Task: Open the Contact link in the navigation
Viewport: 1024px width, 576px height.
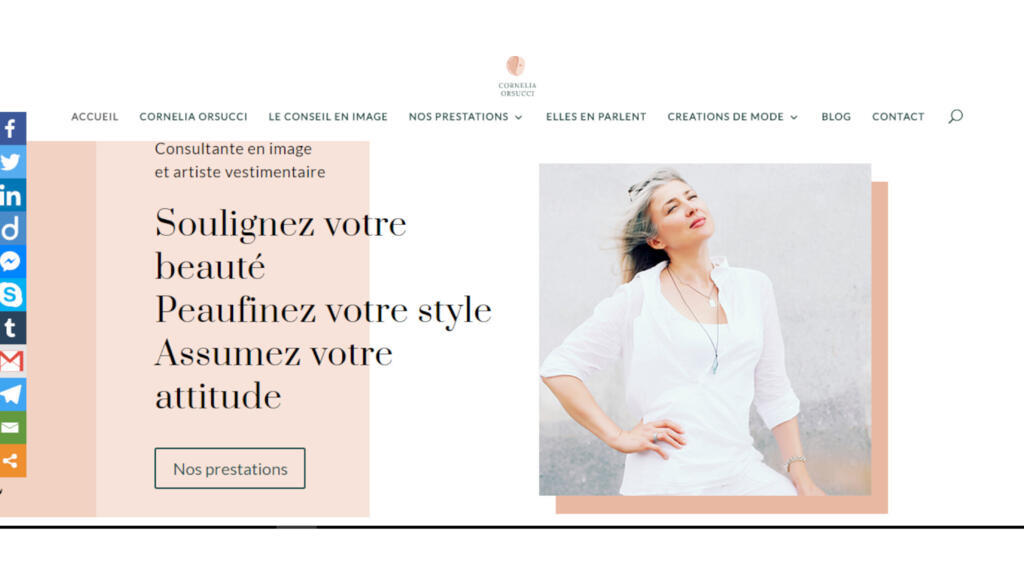Action: tap(898, 117)
